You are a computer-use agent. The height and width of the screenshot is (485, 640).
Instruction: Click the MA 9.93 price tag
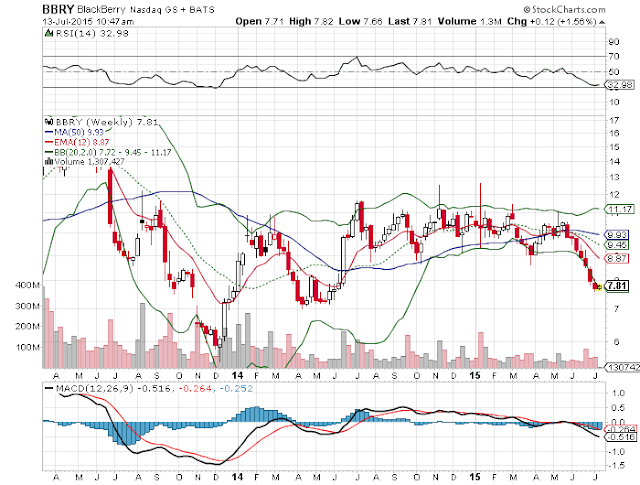coord(617,235)
